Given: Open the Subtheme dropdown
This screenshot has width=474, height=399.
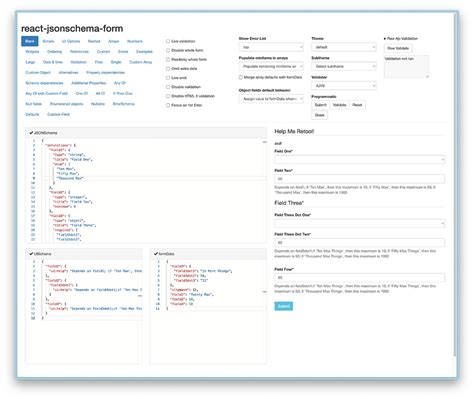Looking at the screenshot, I should [344, 67].
